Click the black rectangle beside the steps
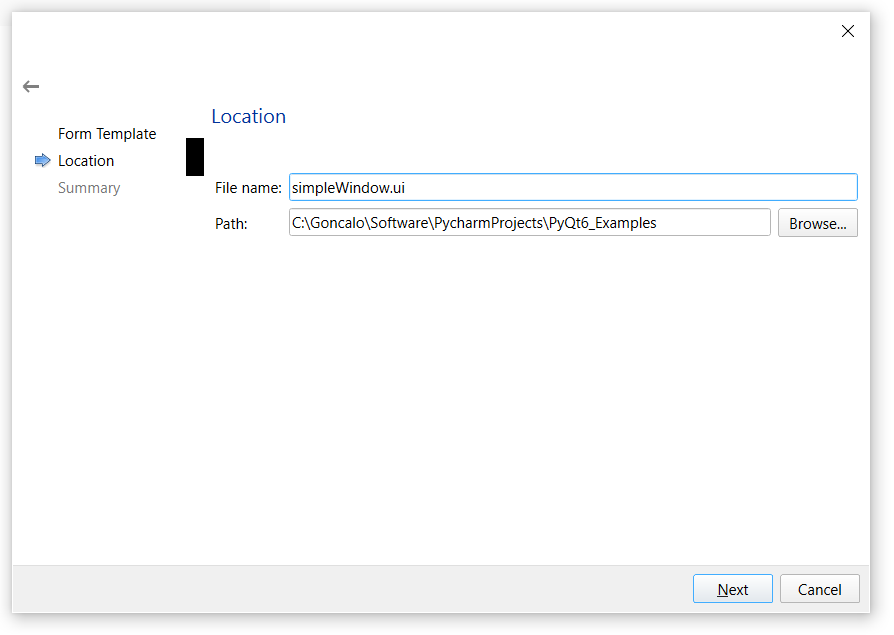This screenshot has width=894, height=635. tap(195, 157)
